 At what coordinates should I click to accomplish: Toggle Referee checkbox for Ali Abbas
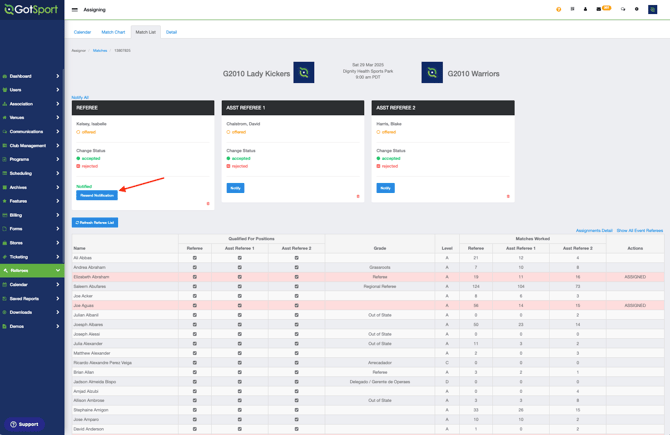tap(195, 258)
